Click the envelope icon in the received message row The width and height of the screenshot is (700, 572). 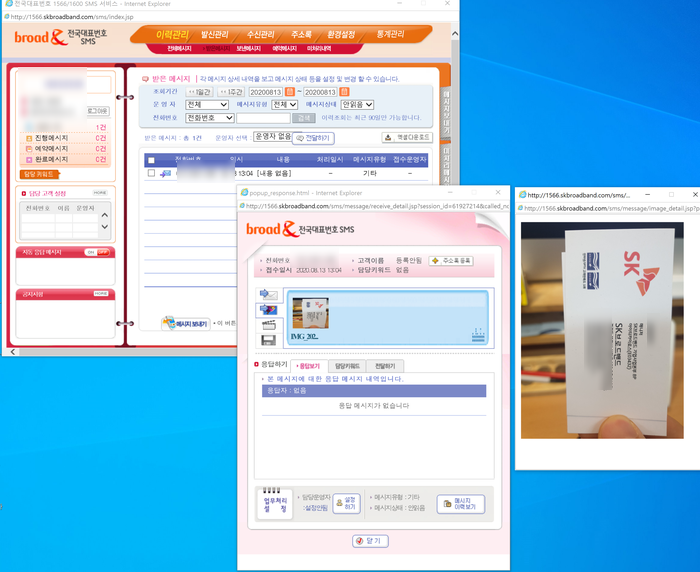(166, 173)
